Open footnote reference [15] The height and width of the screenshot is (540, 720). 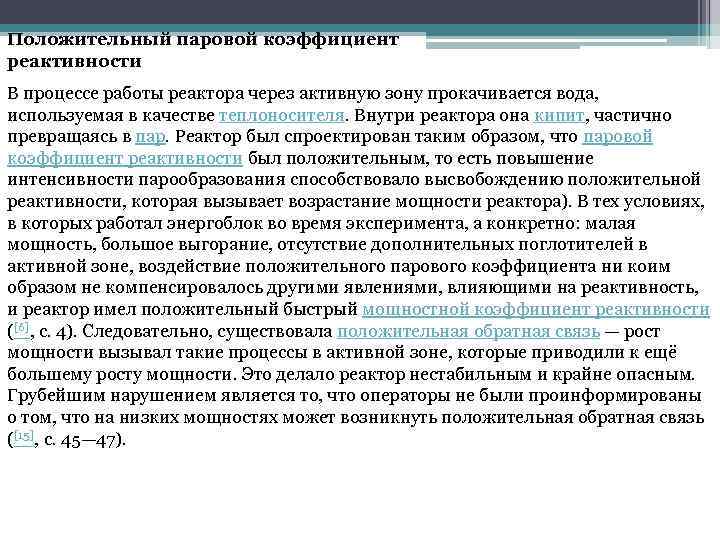pos(23,436)
